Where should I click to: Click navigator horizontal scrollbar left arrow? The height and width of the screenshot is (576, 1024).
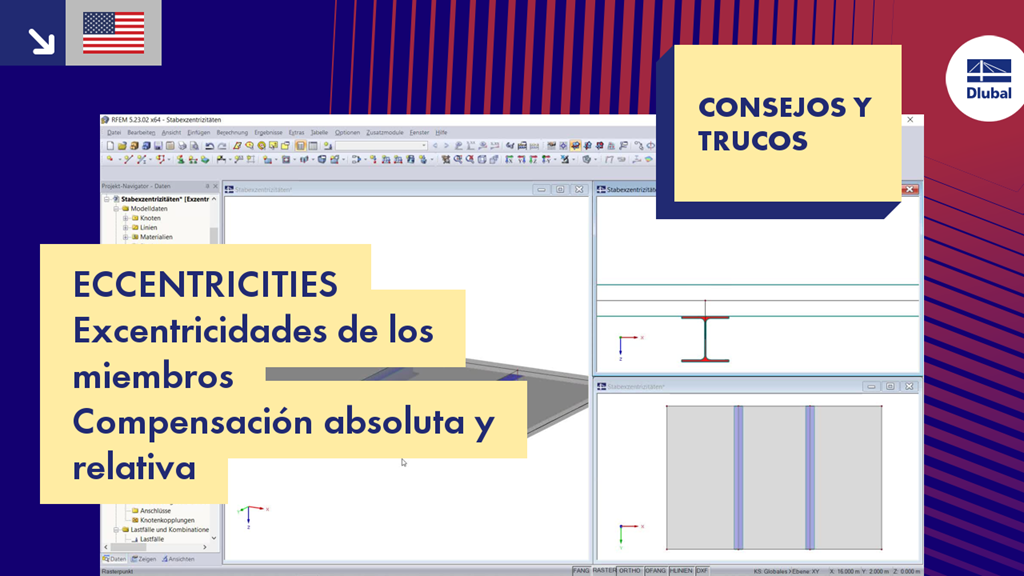tap(106, 547)
